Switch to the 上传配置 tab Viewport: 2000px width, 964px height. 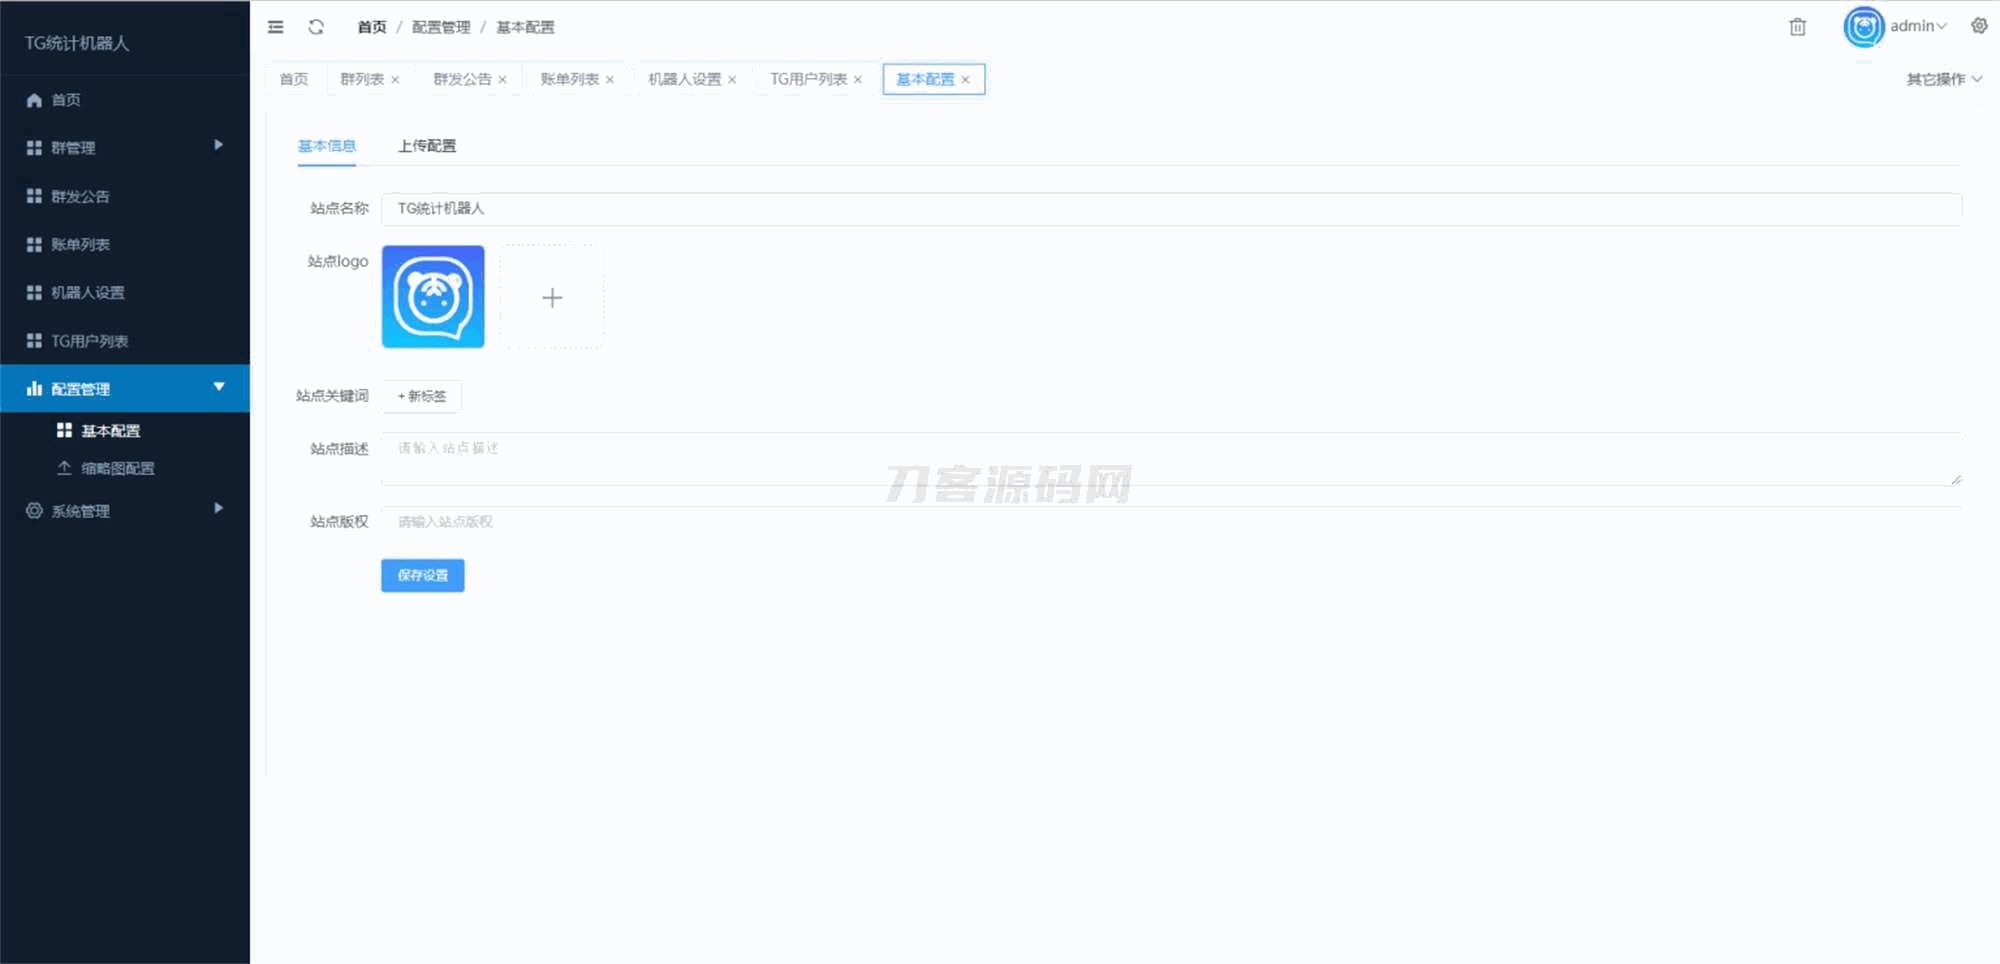point(427,146)
